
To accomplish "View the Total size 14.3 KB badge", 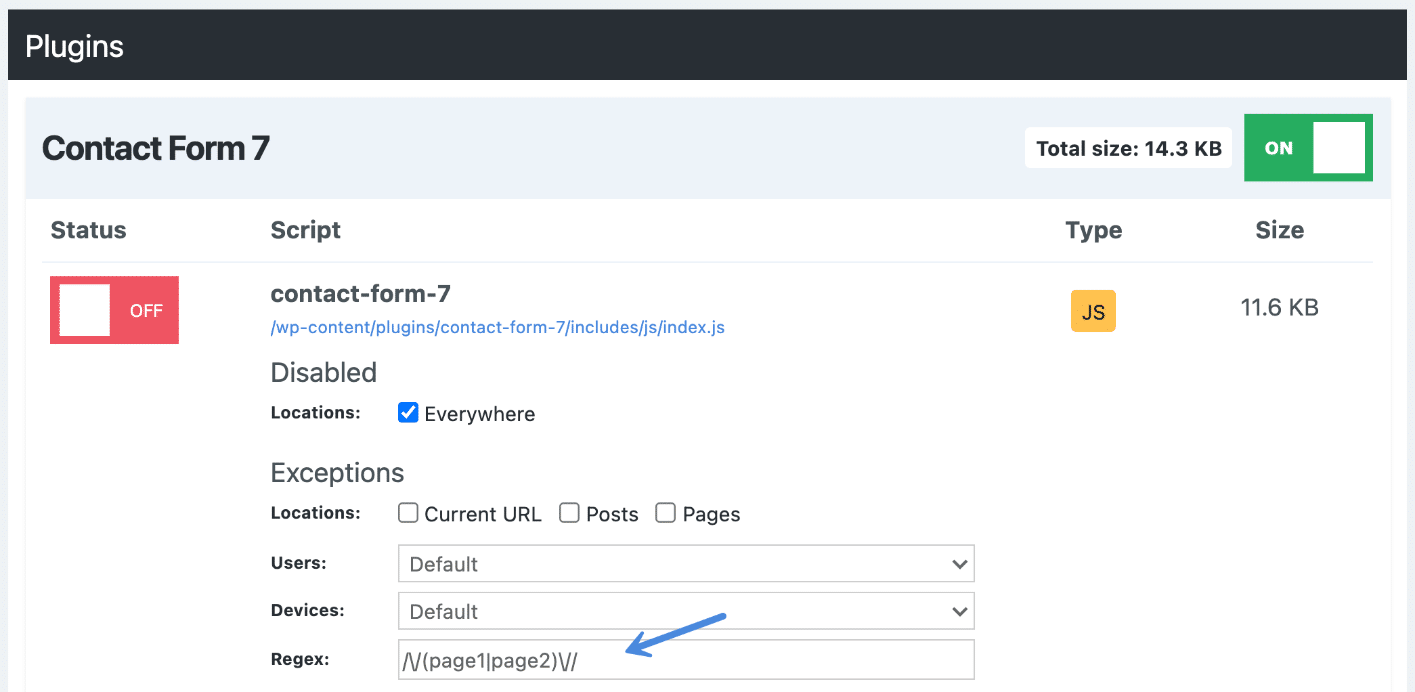I will pyautogui.click(x=1128, y=147).
